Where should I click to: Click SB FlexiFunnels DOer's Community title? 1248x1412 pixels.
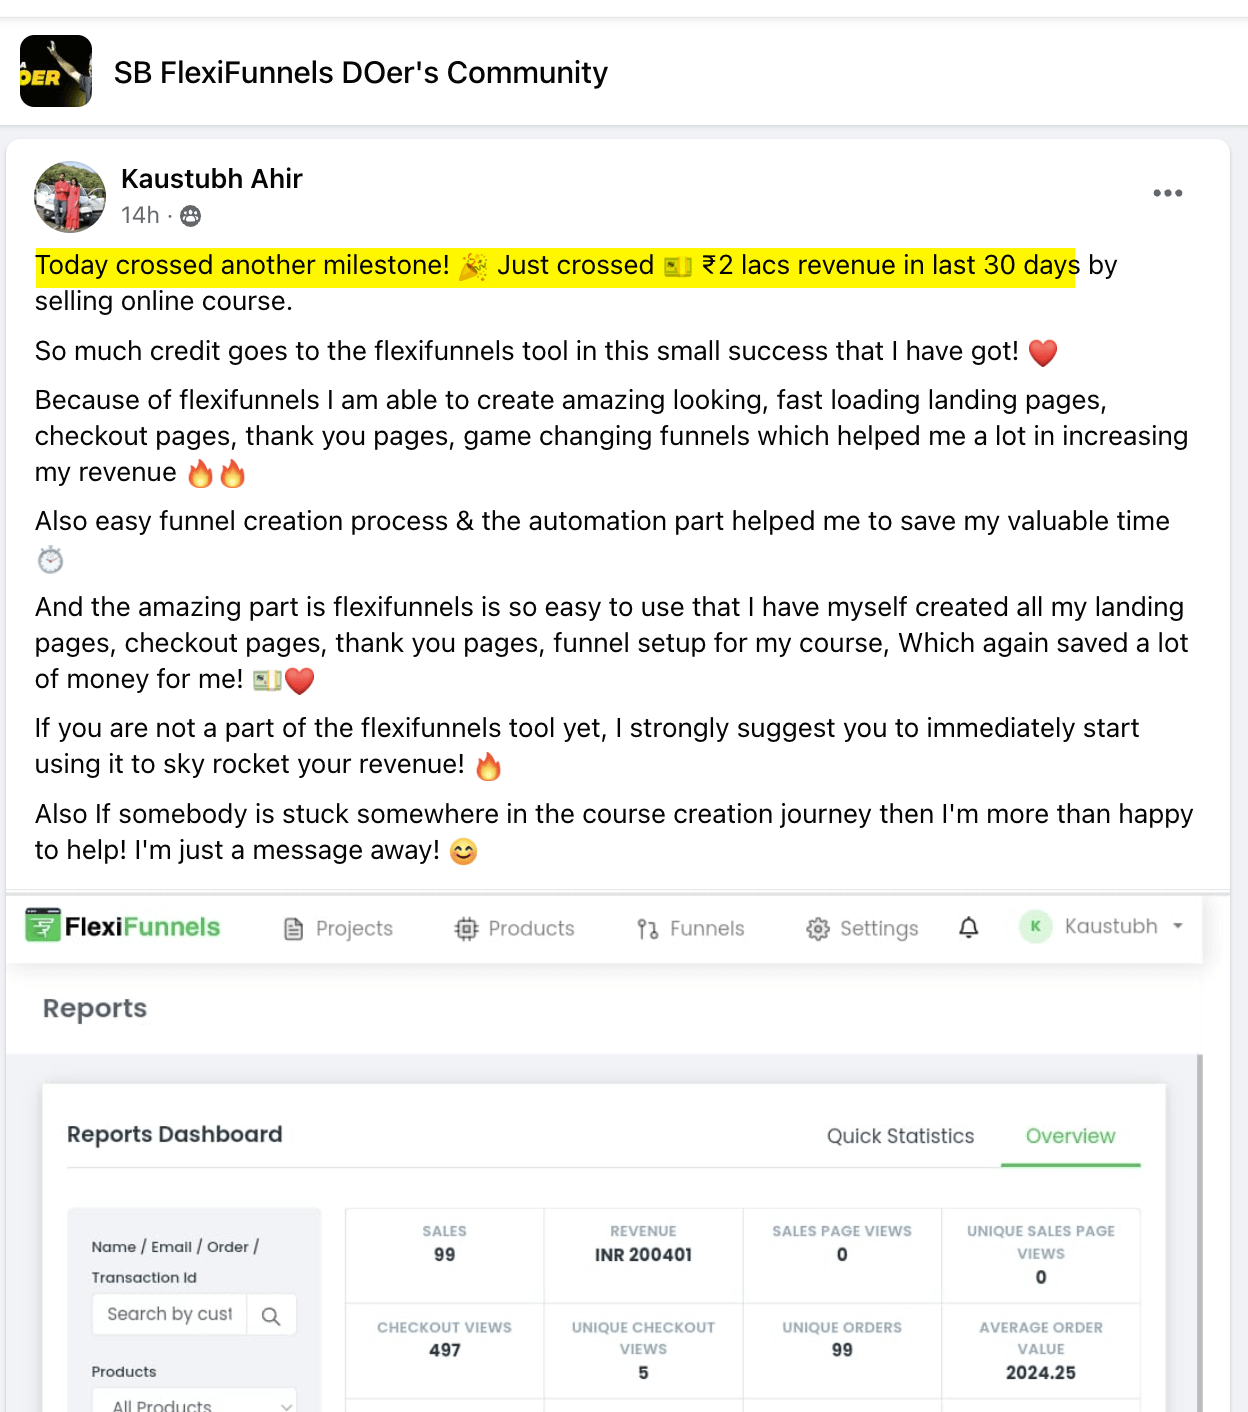[360, 73]
